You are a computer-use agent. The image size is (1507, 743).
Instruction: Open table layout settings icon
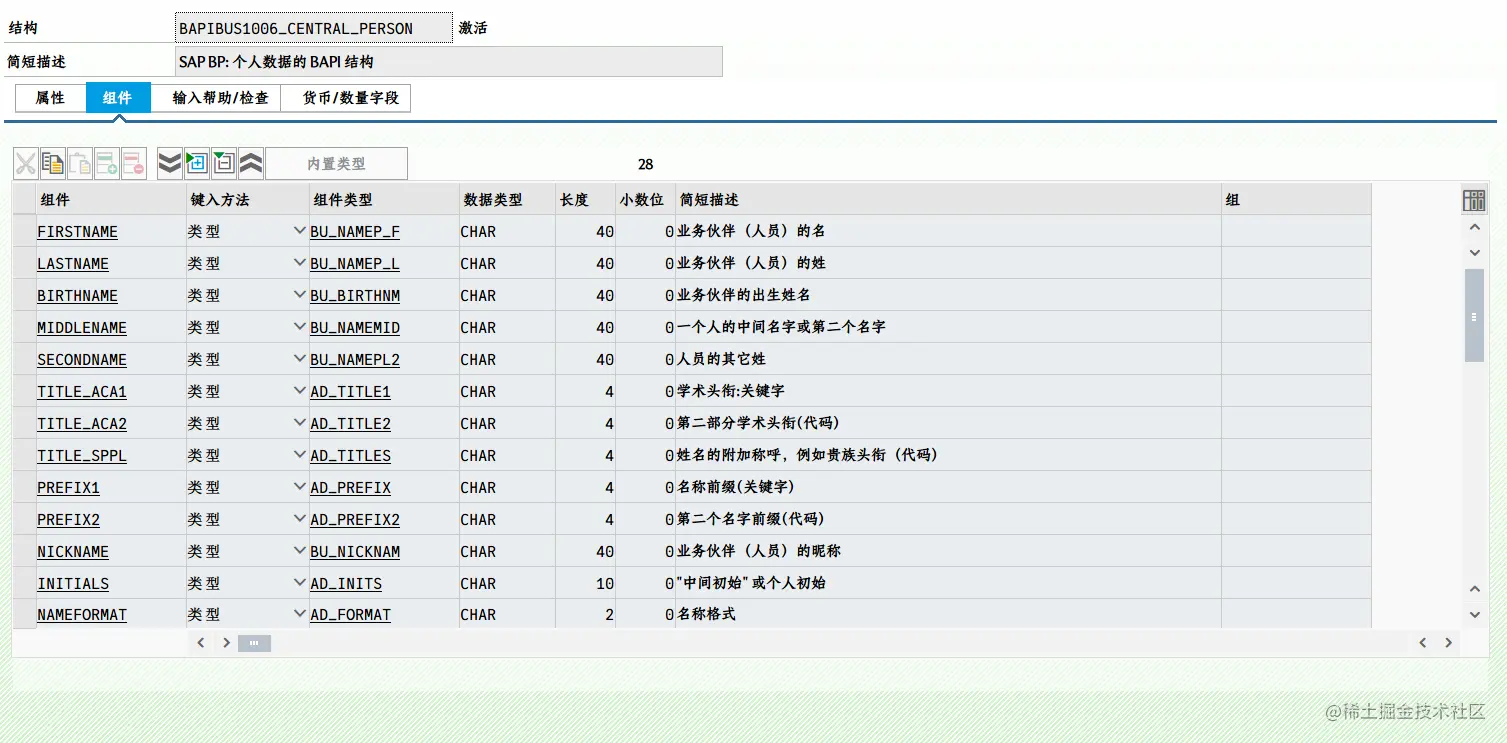[x=1473, y=200]
